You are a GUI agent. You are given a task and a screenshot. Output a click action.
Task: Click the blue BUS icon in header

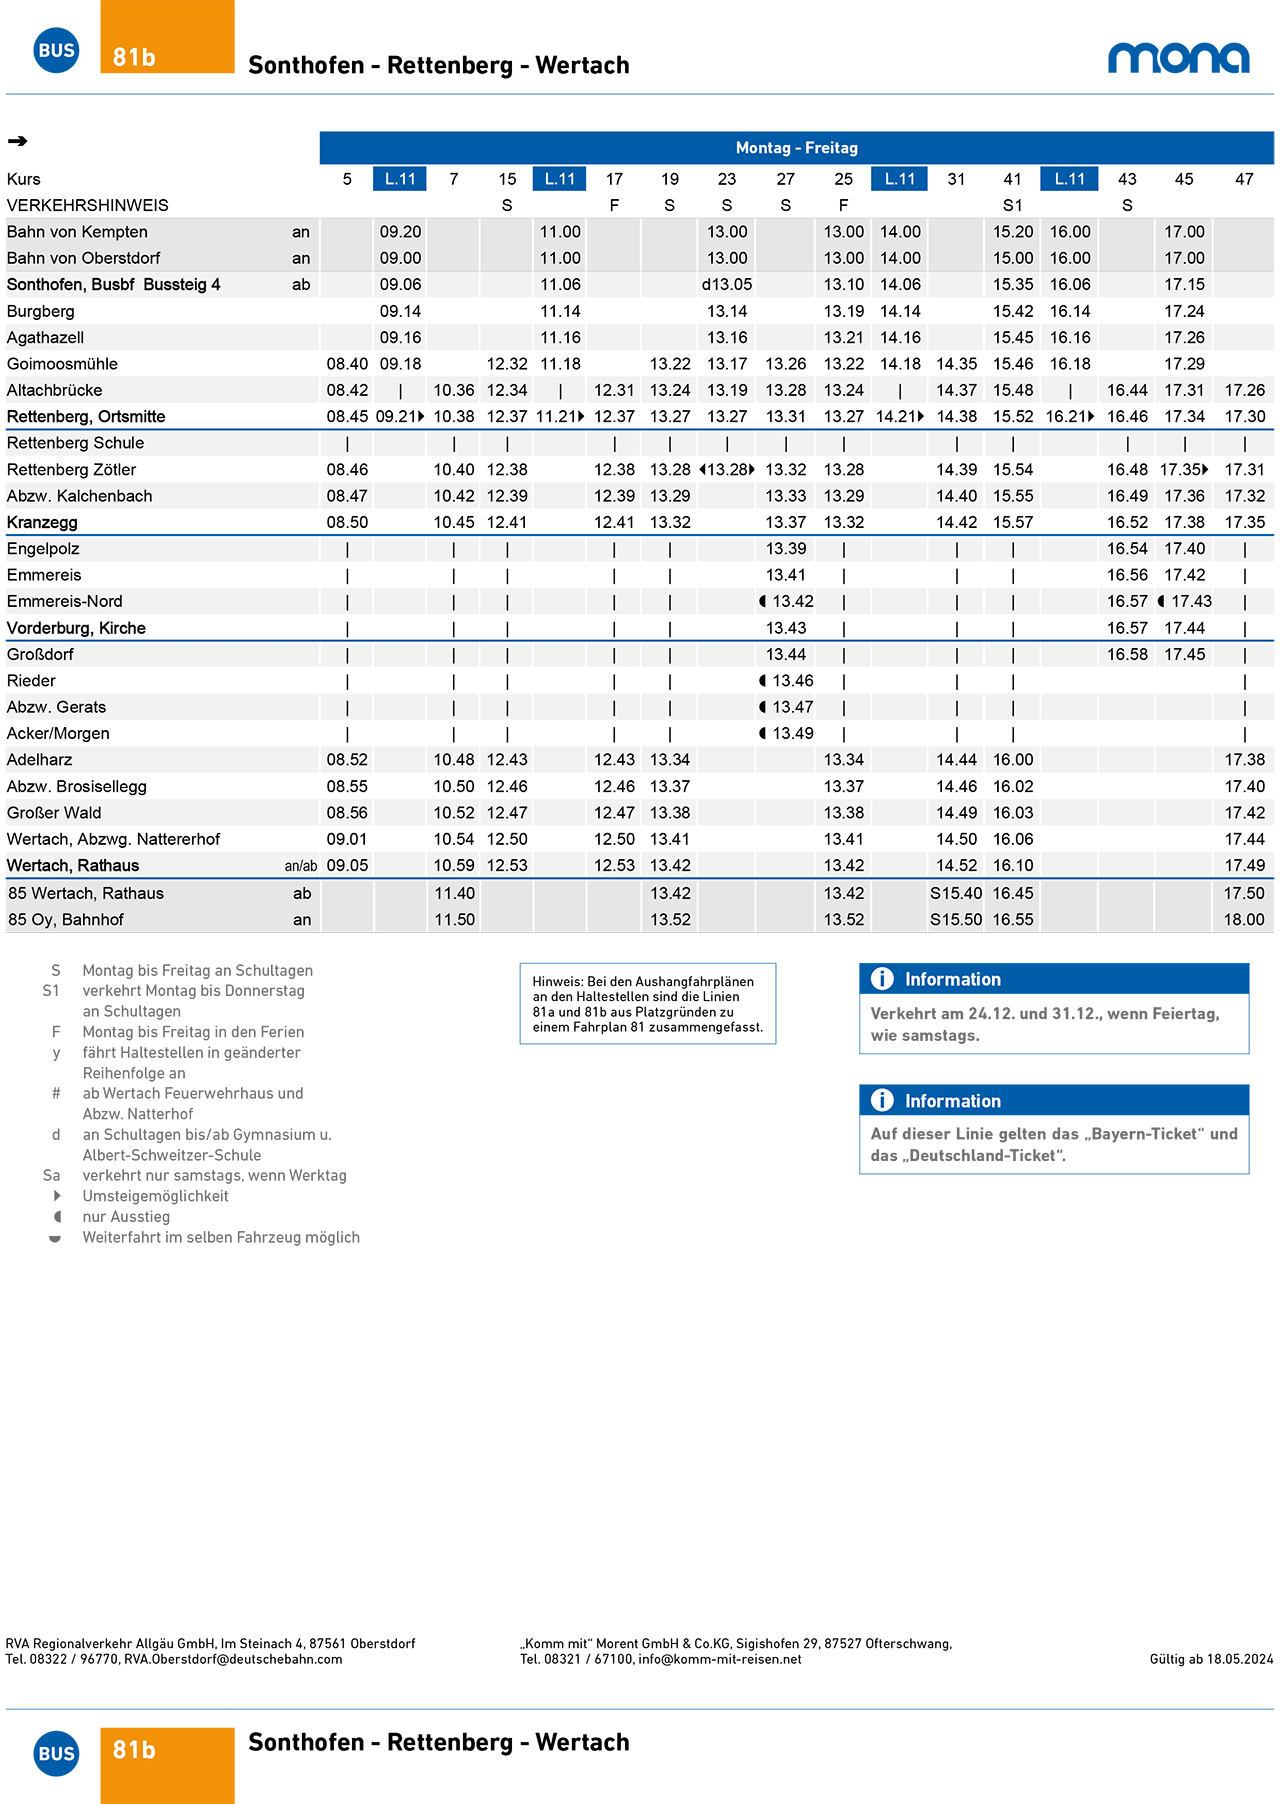[56, 50]
